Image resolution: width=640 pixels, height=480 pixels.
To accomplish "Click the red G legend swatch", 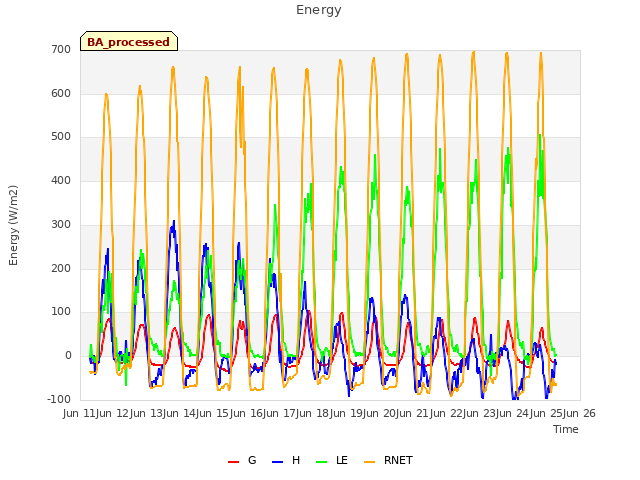I will (x=233, y=462).
